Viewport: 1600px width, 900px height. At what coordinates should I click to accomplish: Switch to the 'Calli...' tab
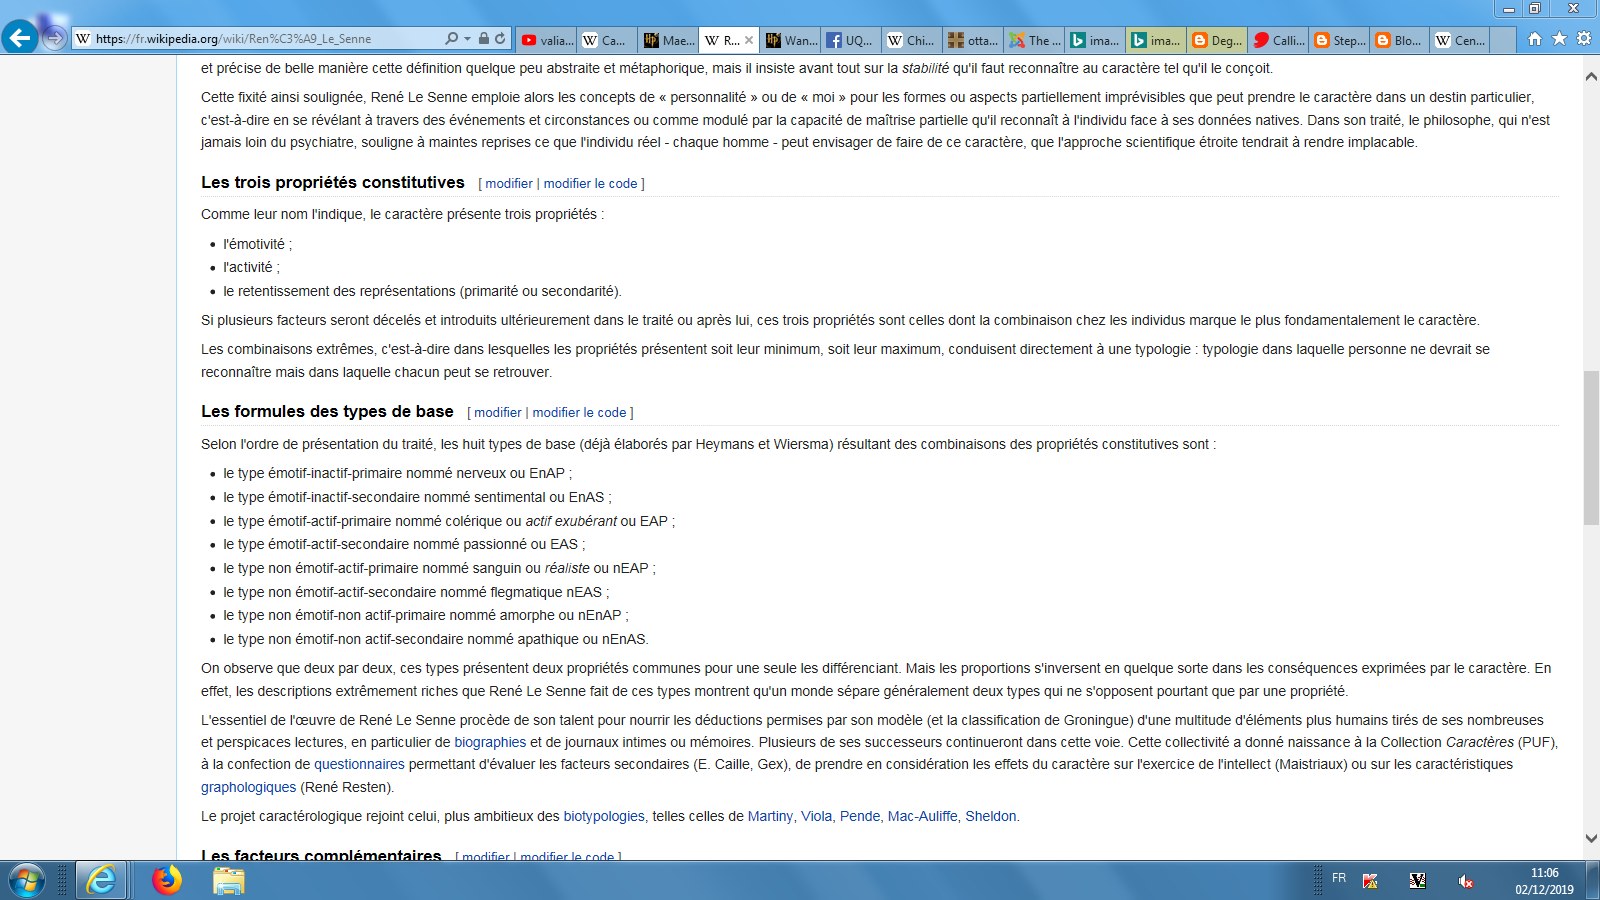(x=1278, y=40)
